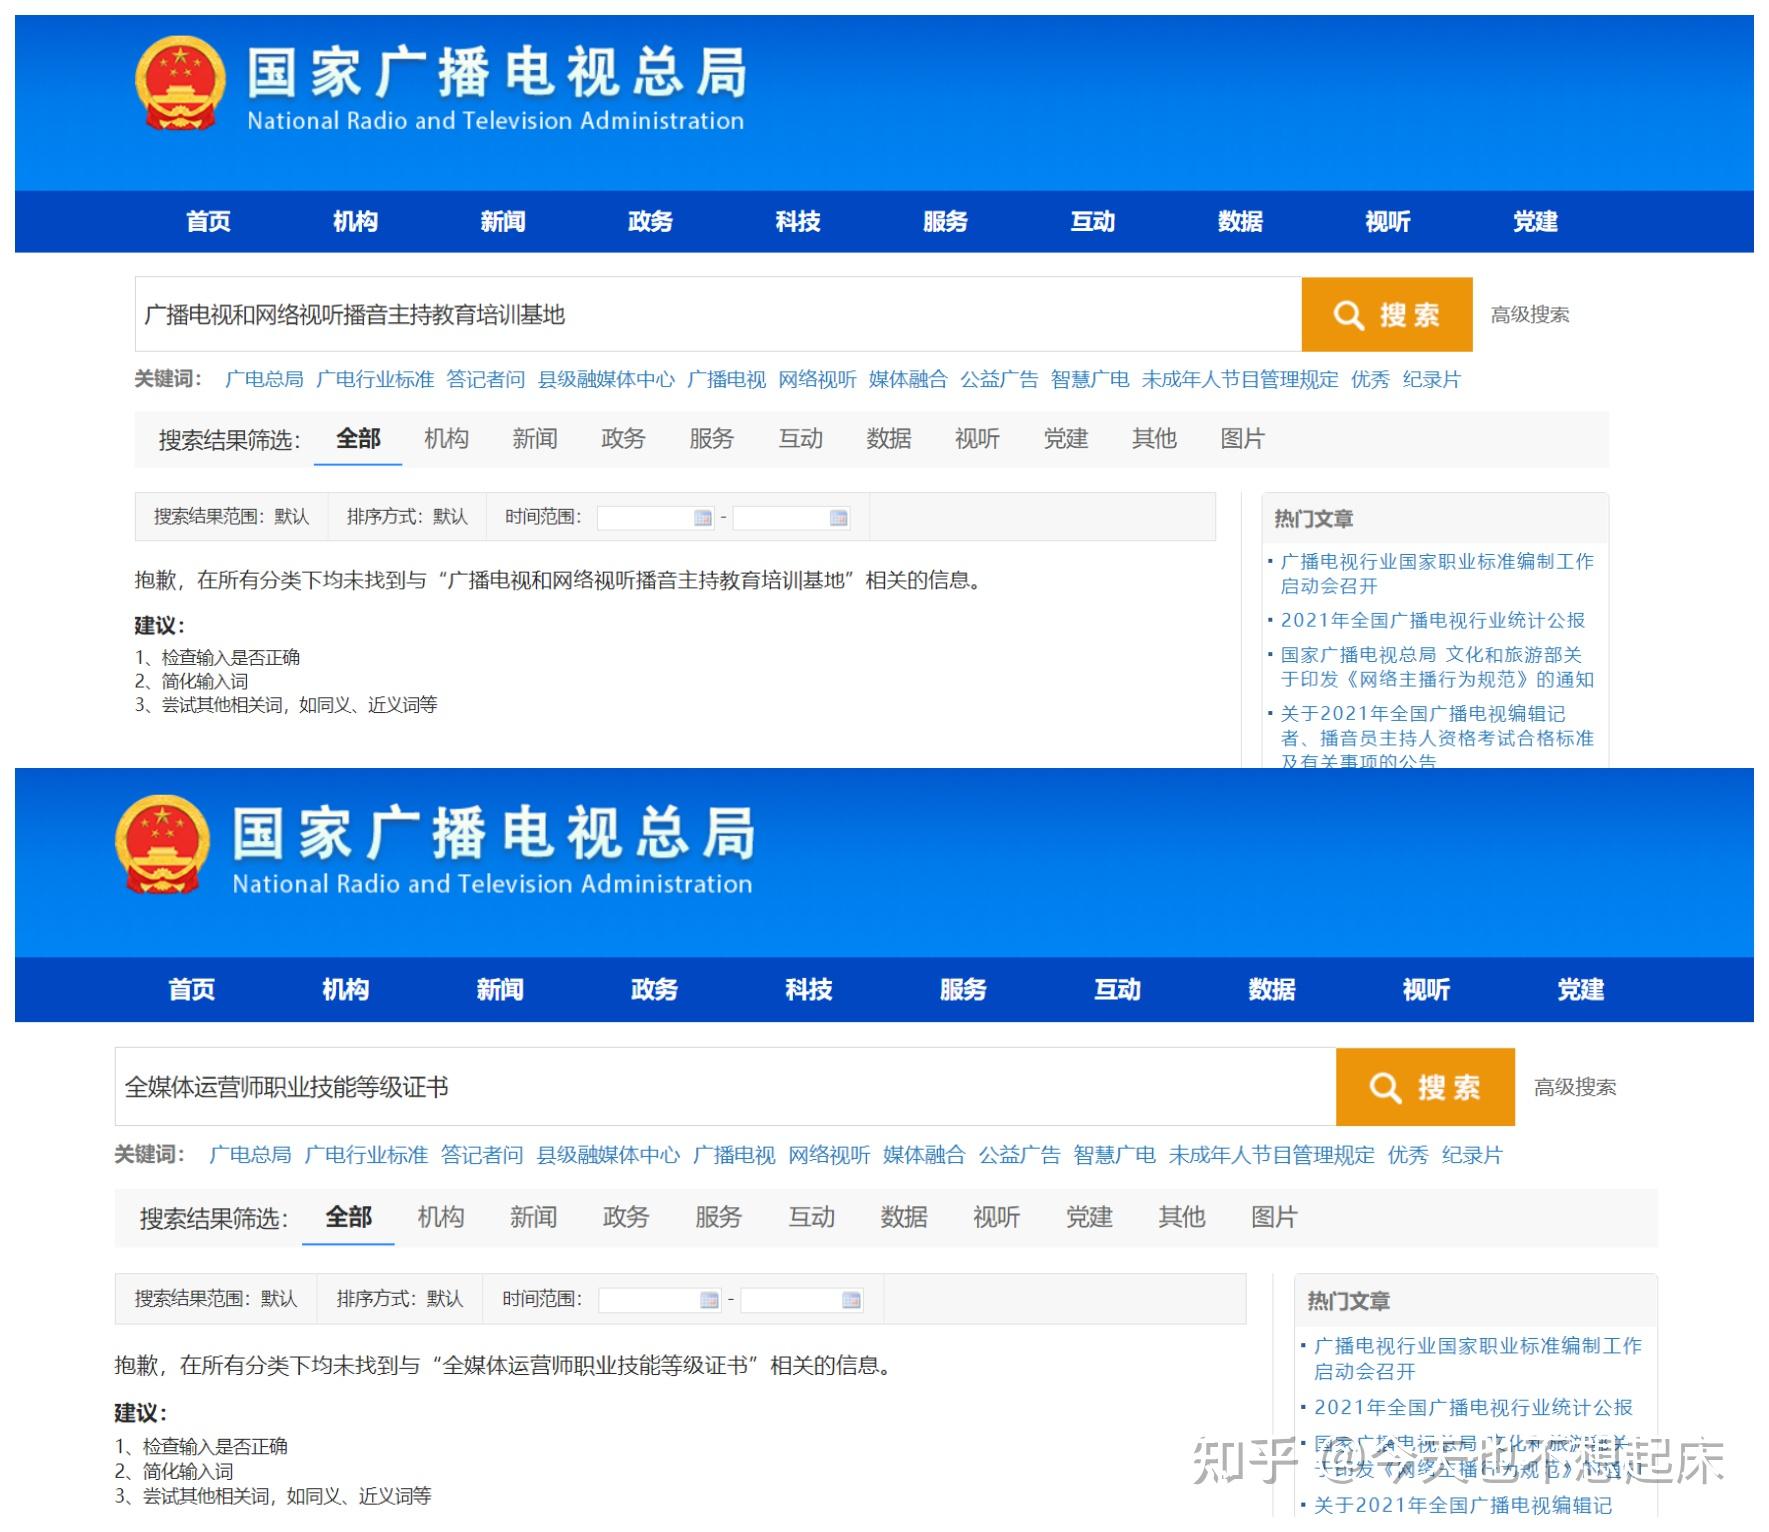Open the start-date calendar icon on the 培训基地 page
Image resolution: width=1769 pixels, height=1532 pixels.
703,518
